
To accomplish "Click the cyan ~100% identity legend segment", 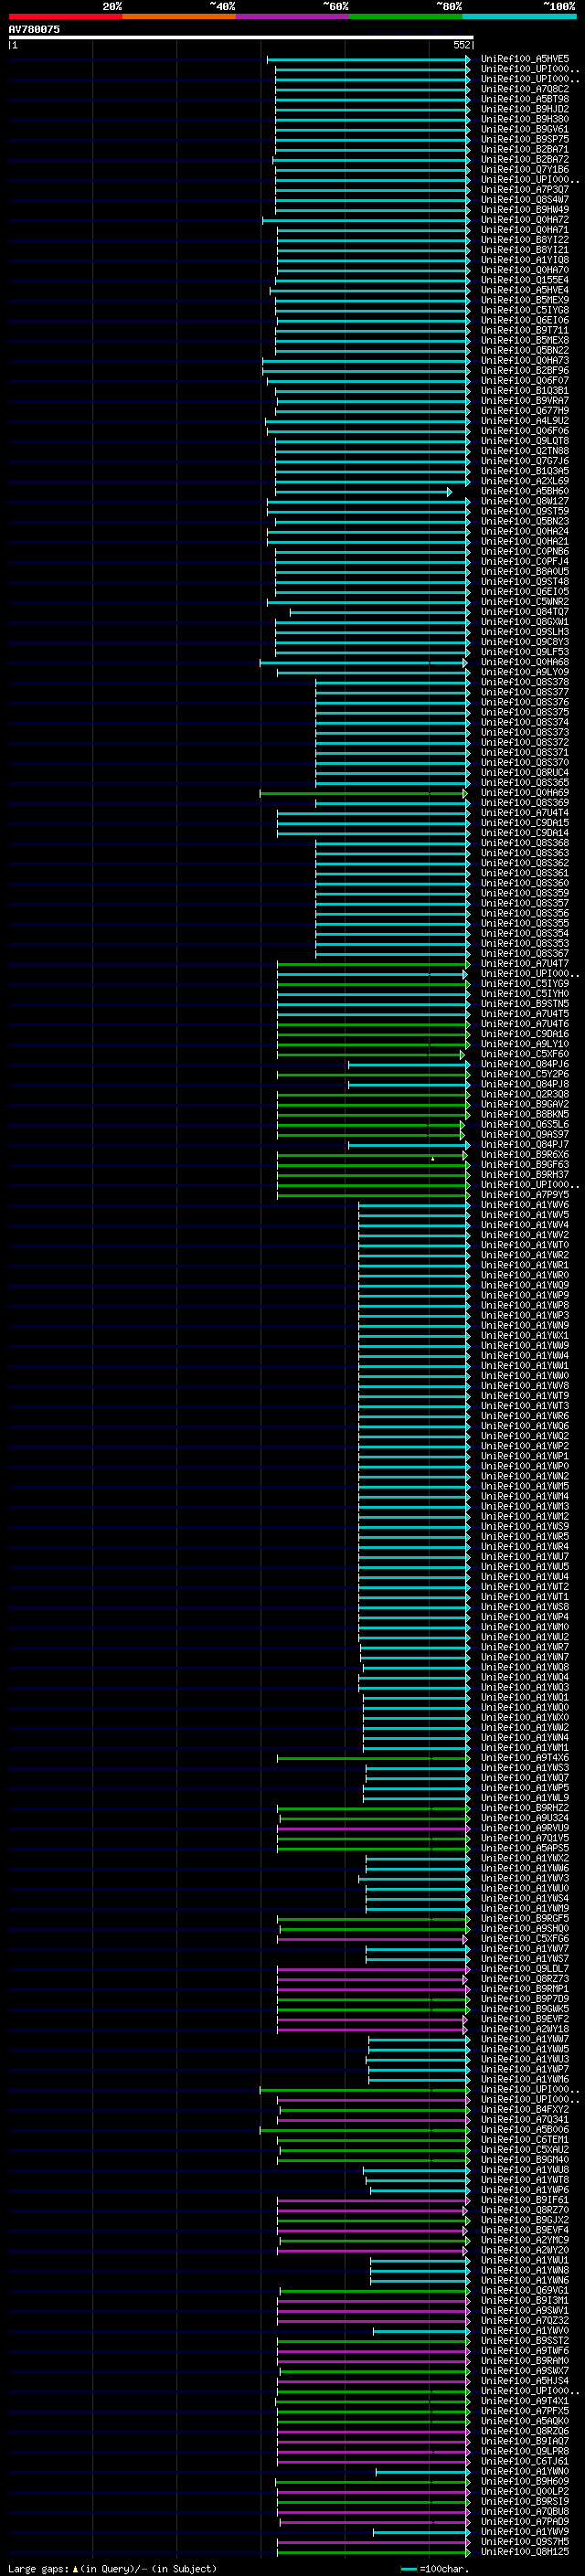I will coord(520,16).
